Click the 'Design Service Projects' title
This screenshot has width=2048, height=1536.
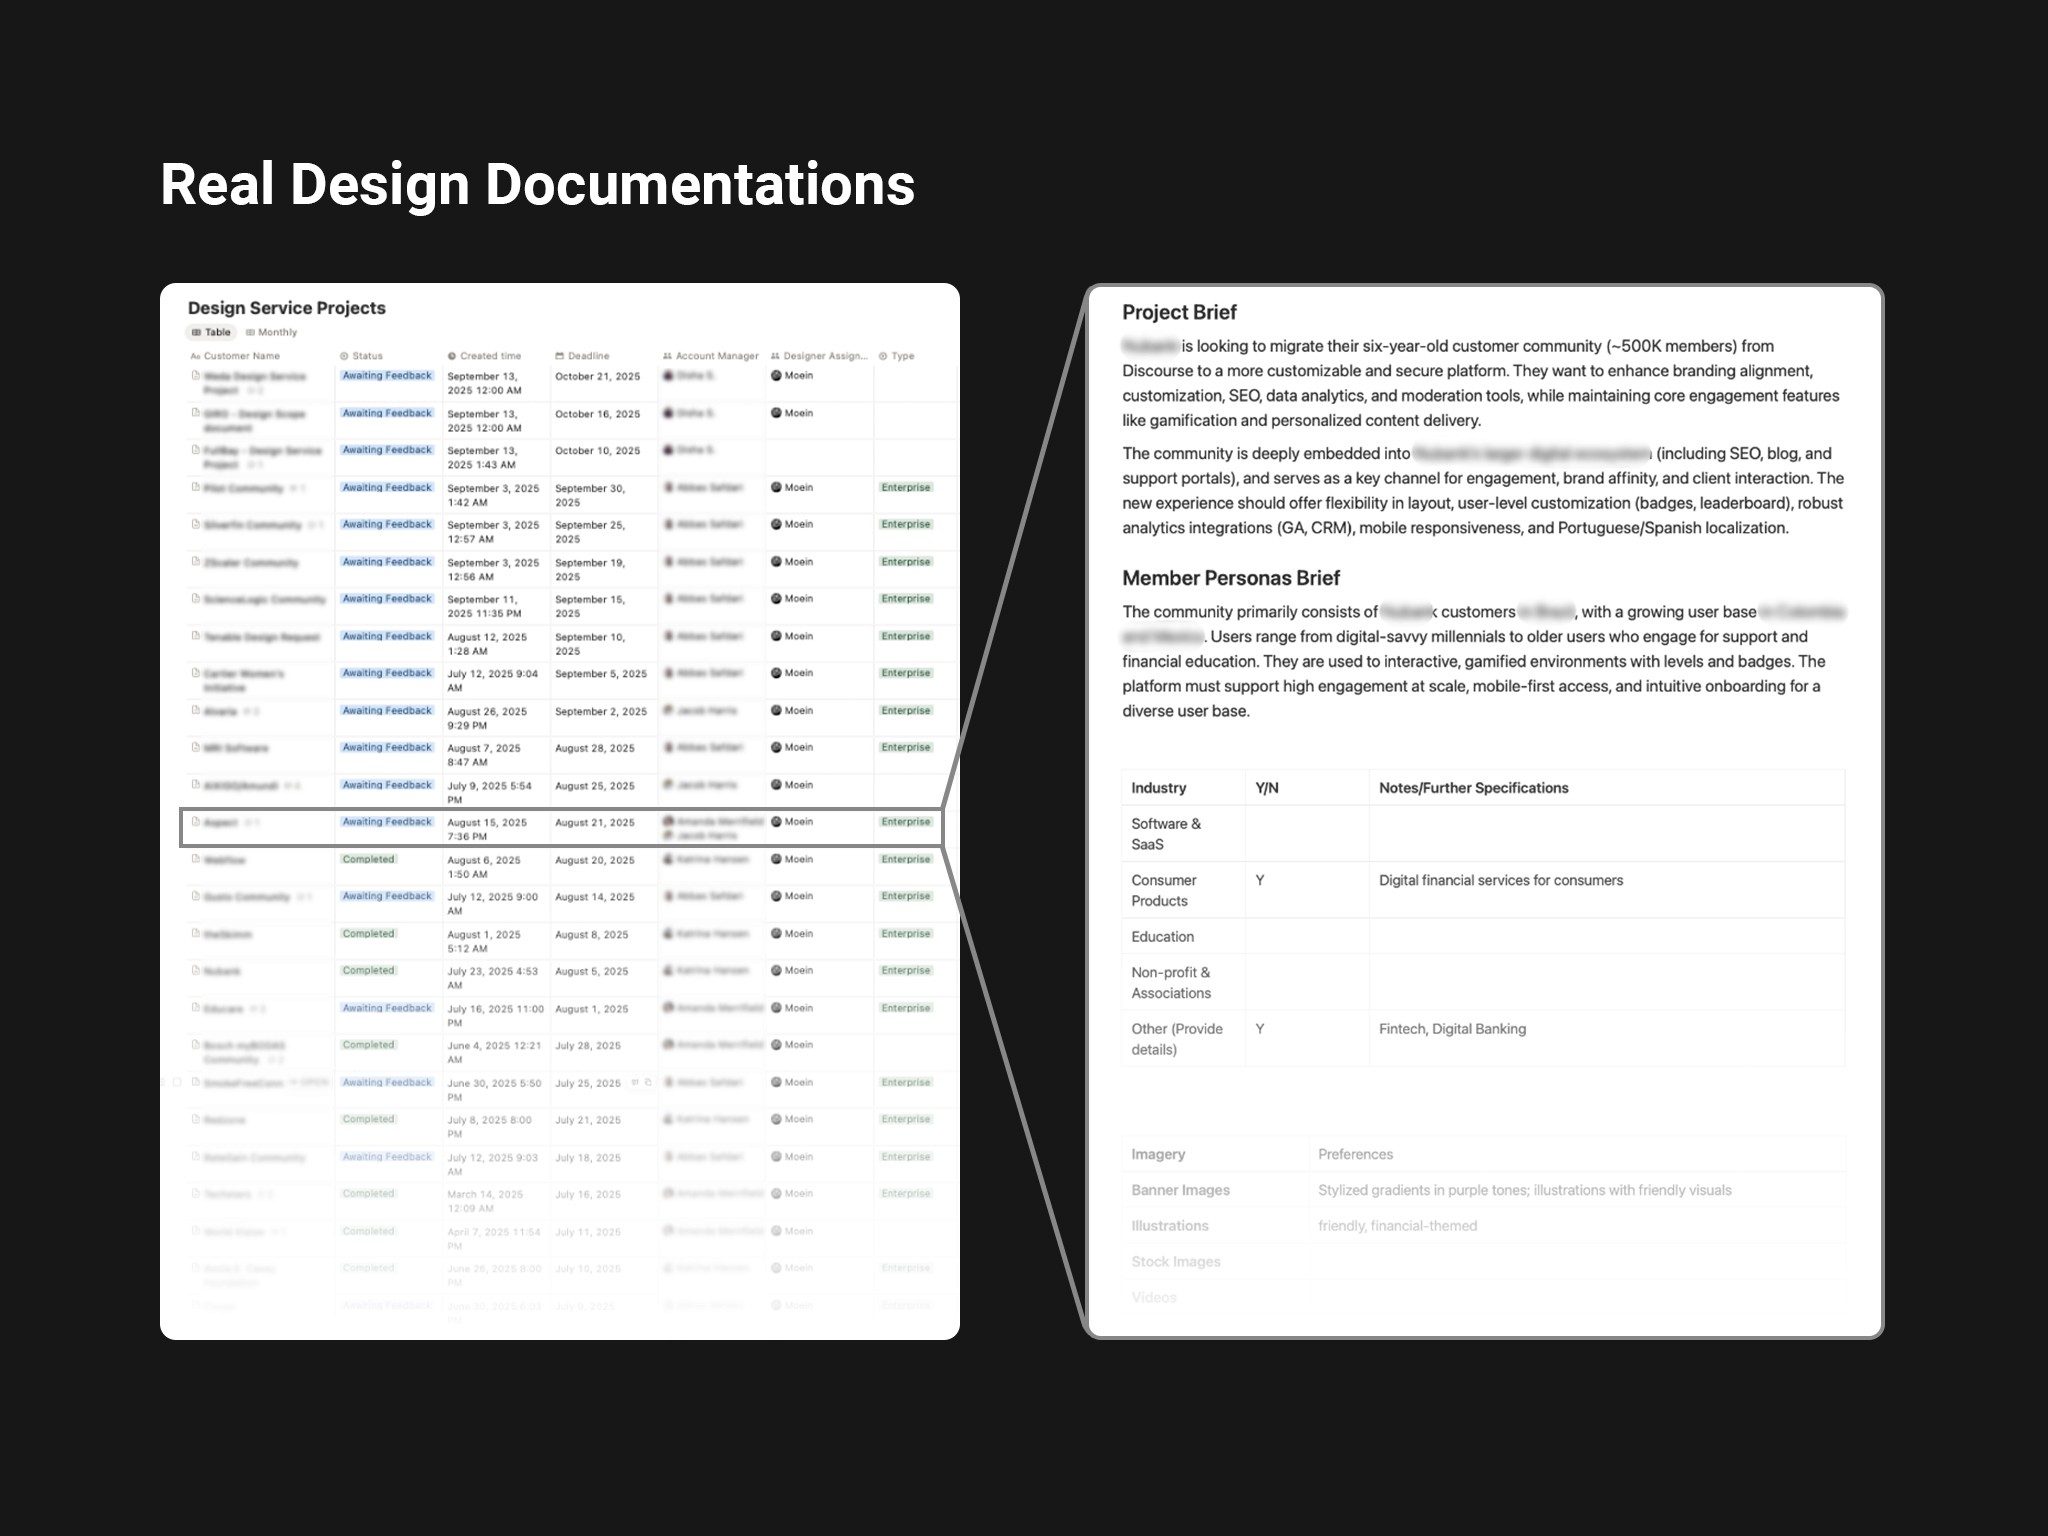point(287,308)
